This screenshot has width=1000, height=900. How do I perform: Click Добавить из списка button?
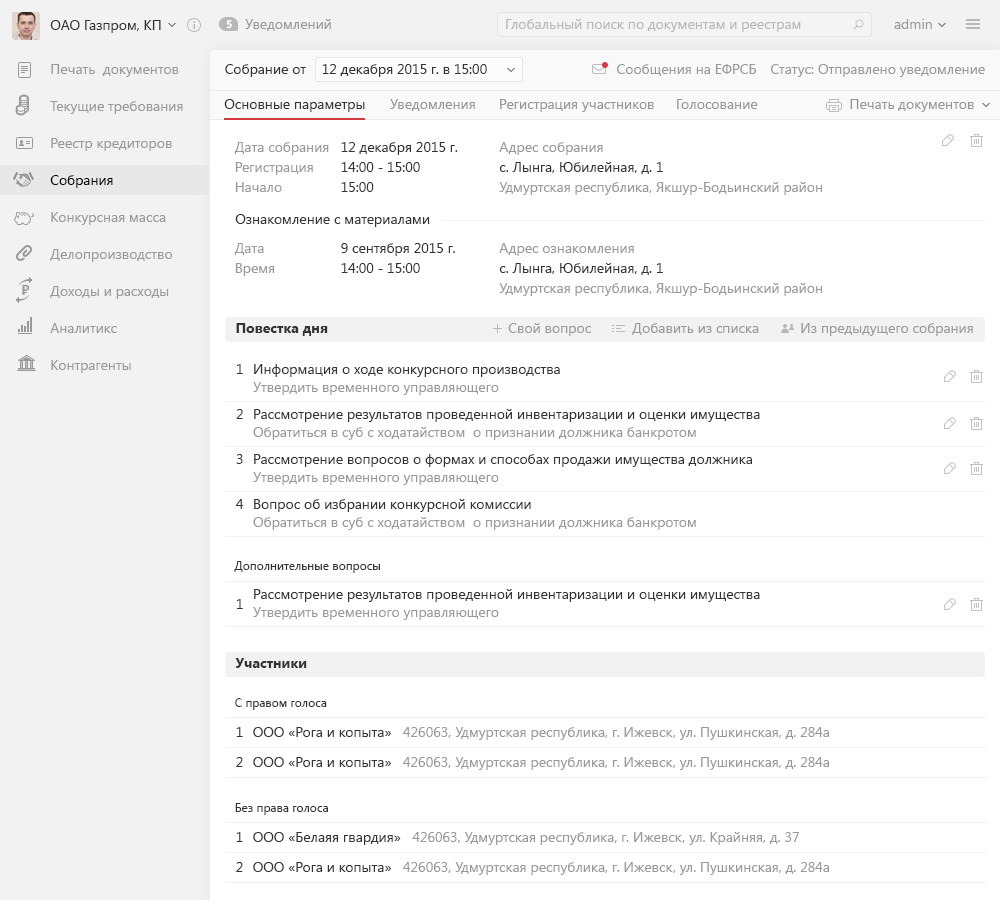pos(685,329)
